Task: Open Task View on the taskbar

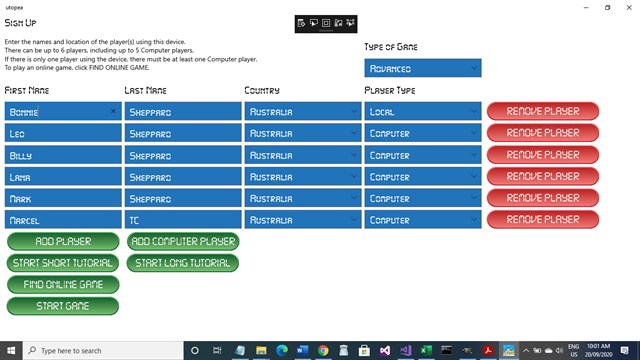Action: pyautogui.click(x=217, y=351)
